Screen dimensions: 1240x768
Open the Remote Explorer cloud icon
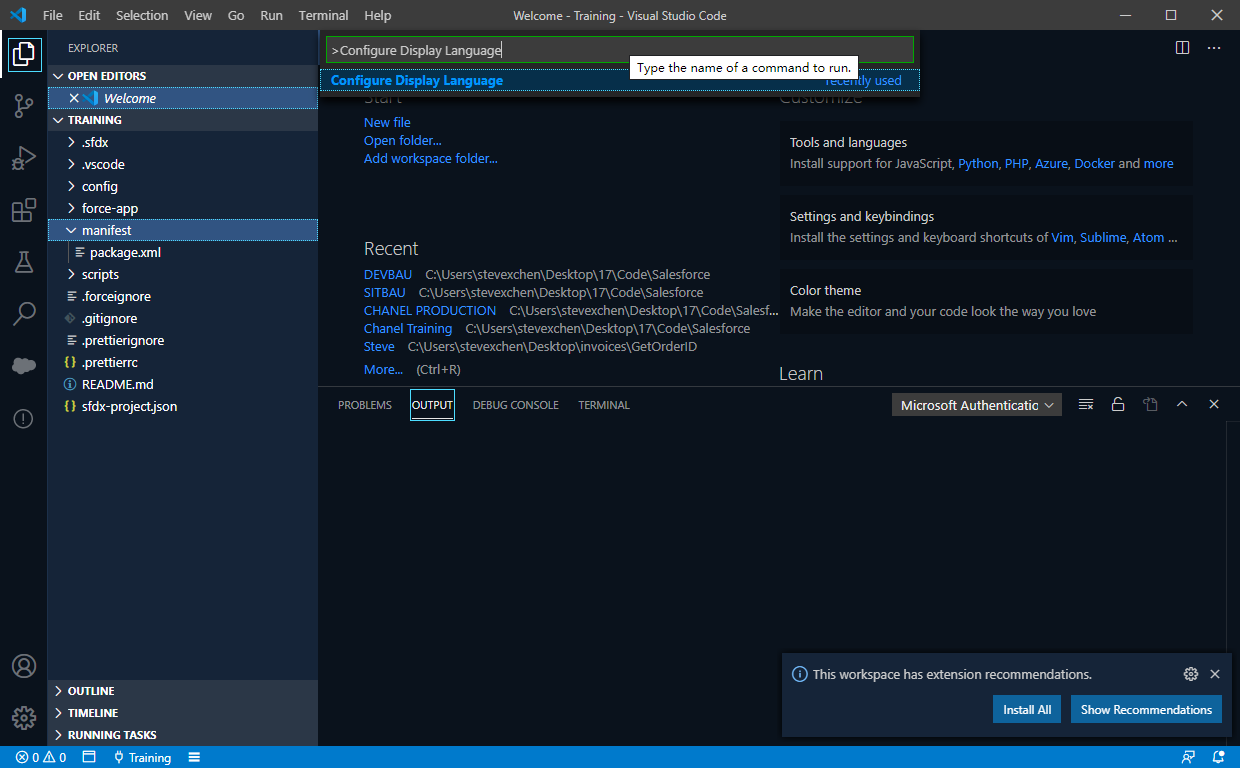[23, 366]
